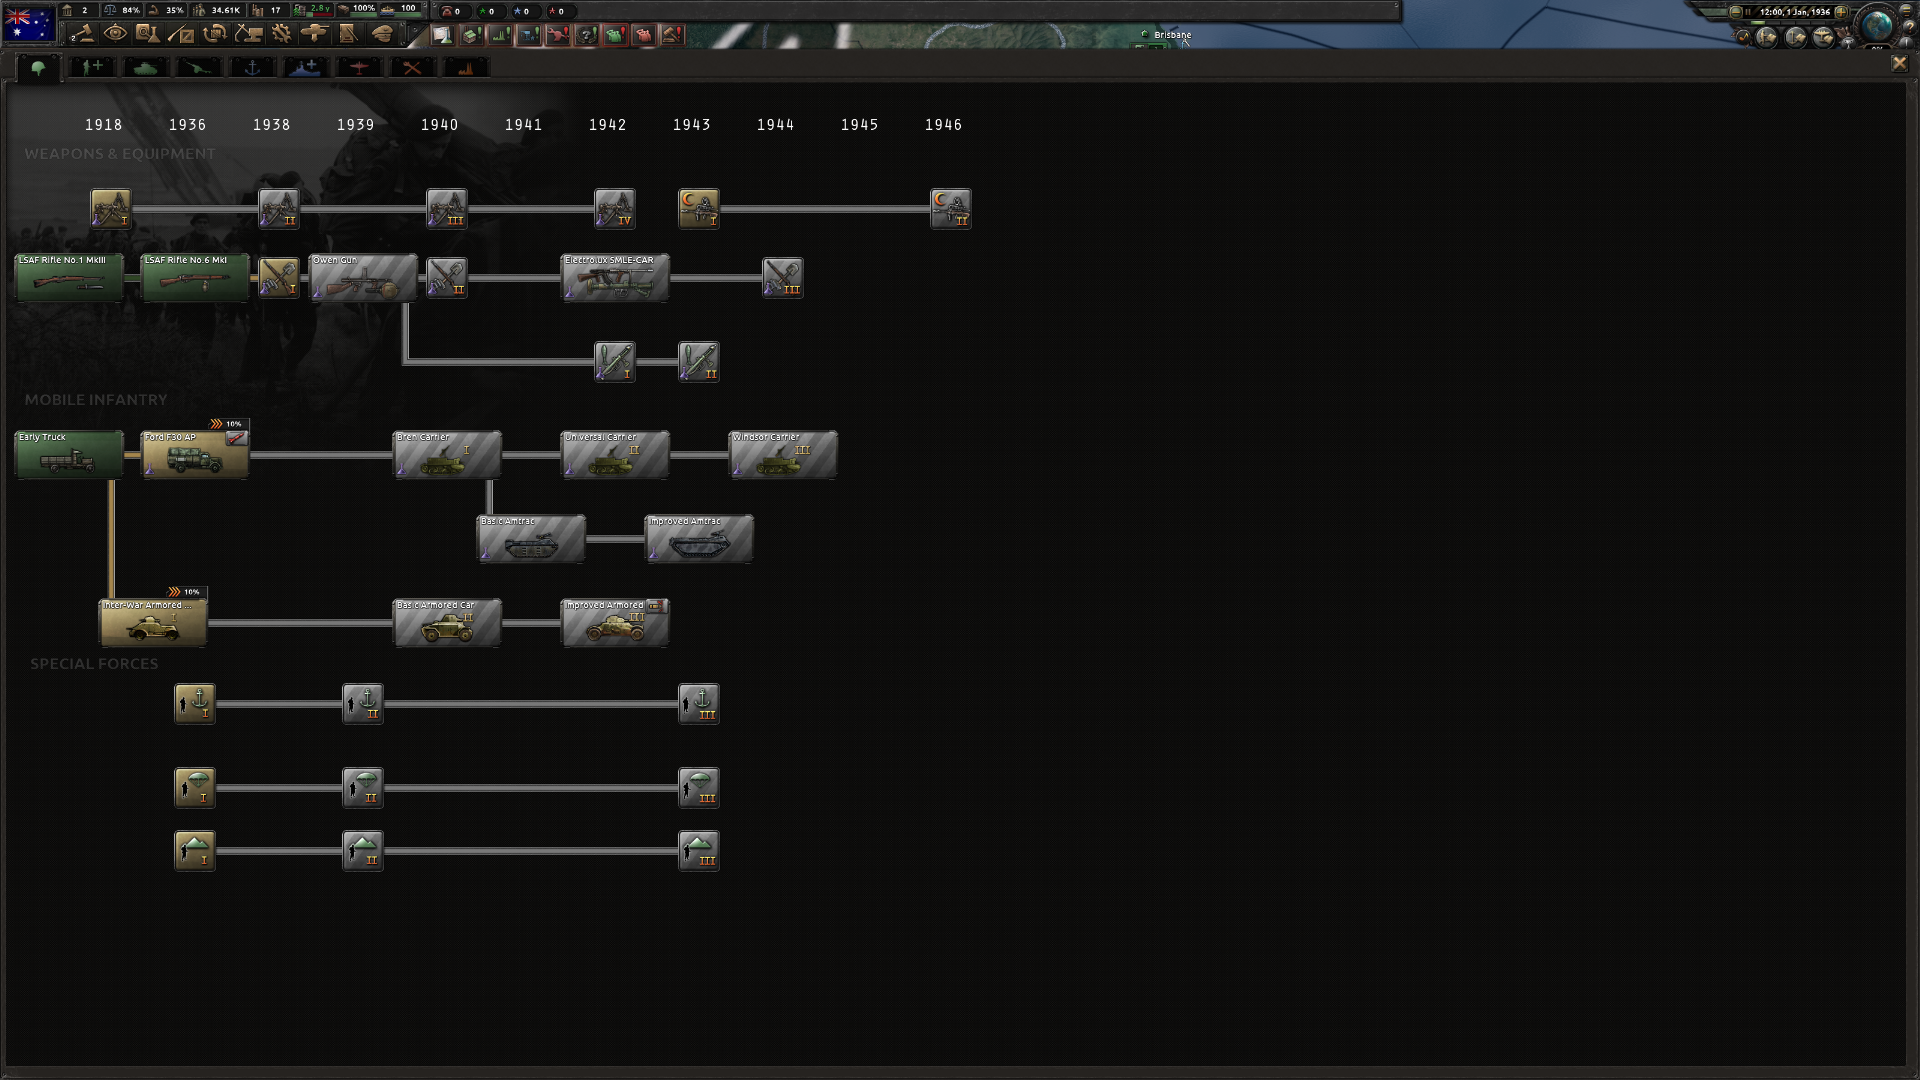Select the Windsor Carrier technology

783,455
